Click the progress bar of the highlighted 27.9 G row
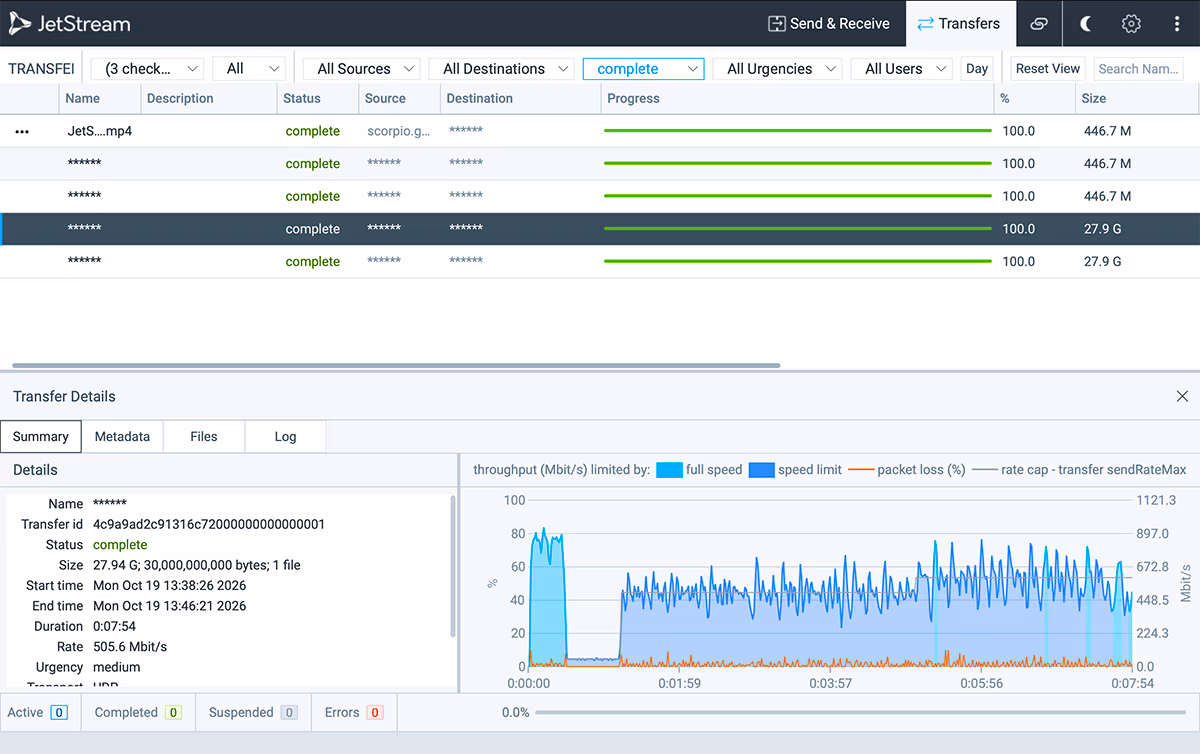Image resolution: width=1200 pixels, height=754 pixels. coord(797,229)
